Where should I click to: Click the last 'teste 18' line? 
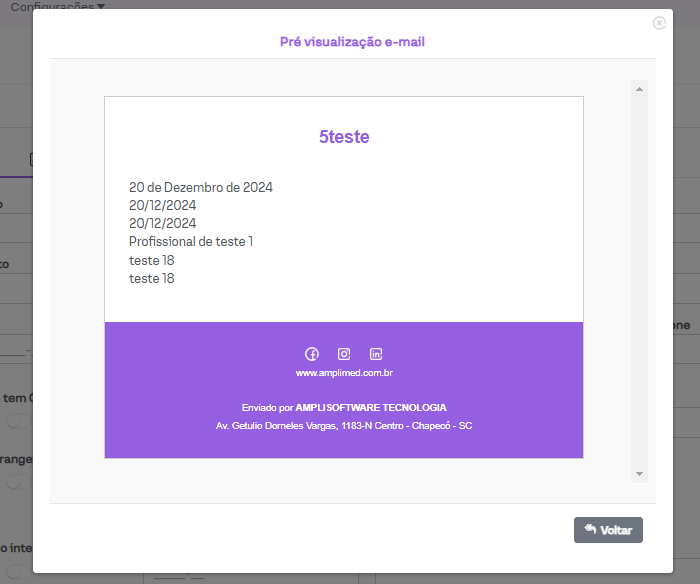point(152,278)
